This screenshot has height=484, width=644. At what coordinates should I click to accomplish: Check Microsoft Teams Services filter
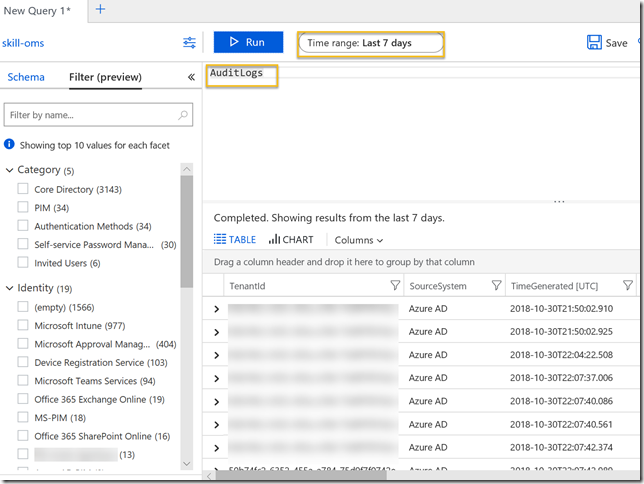point(23,380)
